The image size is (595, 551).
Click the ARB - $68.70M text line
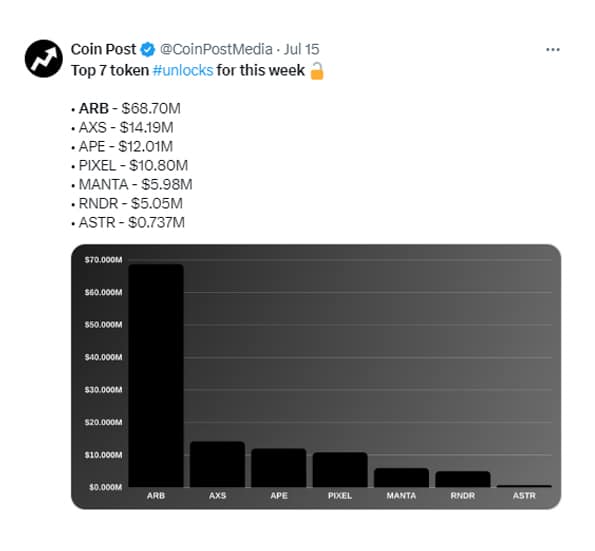(x=129, y=109)
